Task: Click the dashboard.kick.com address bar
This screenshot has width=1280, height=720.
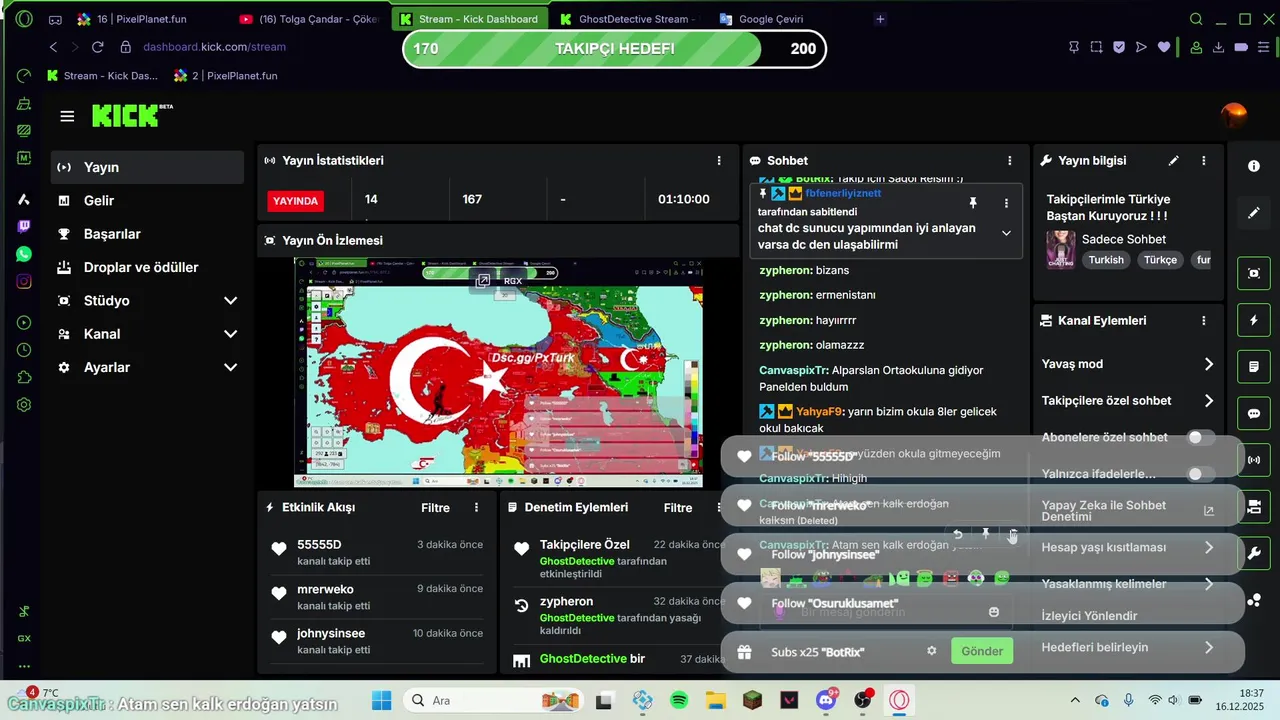Action: tap(214, 47)
